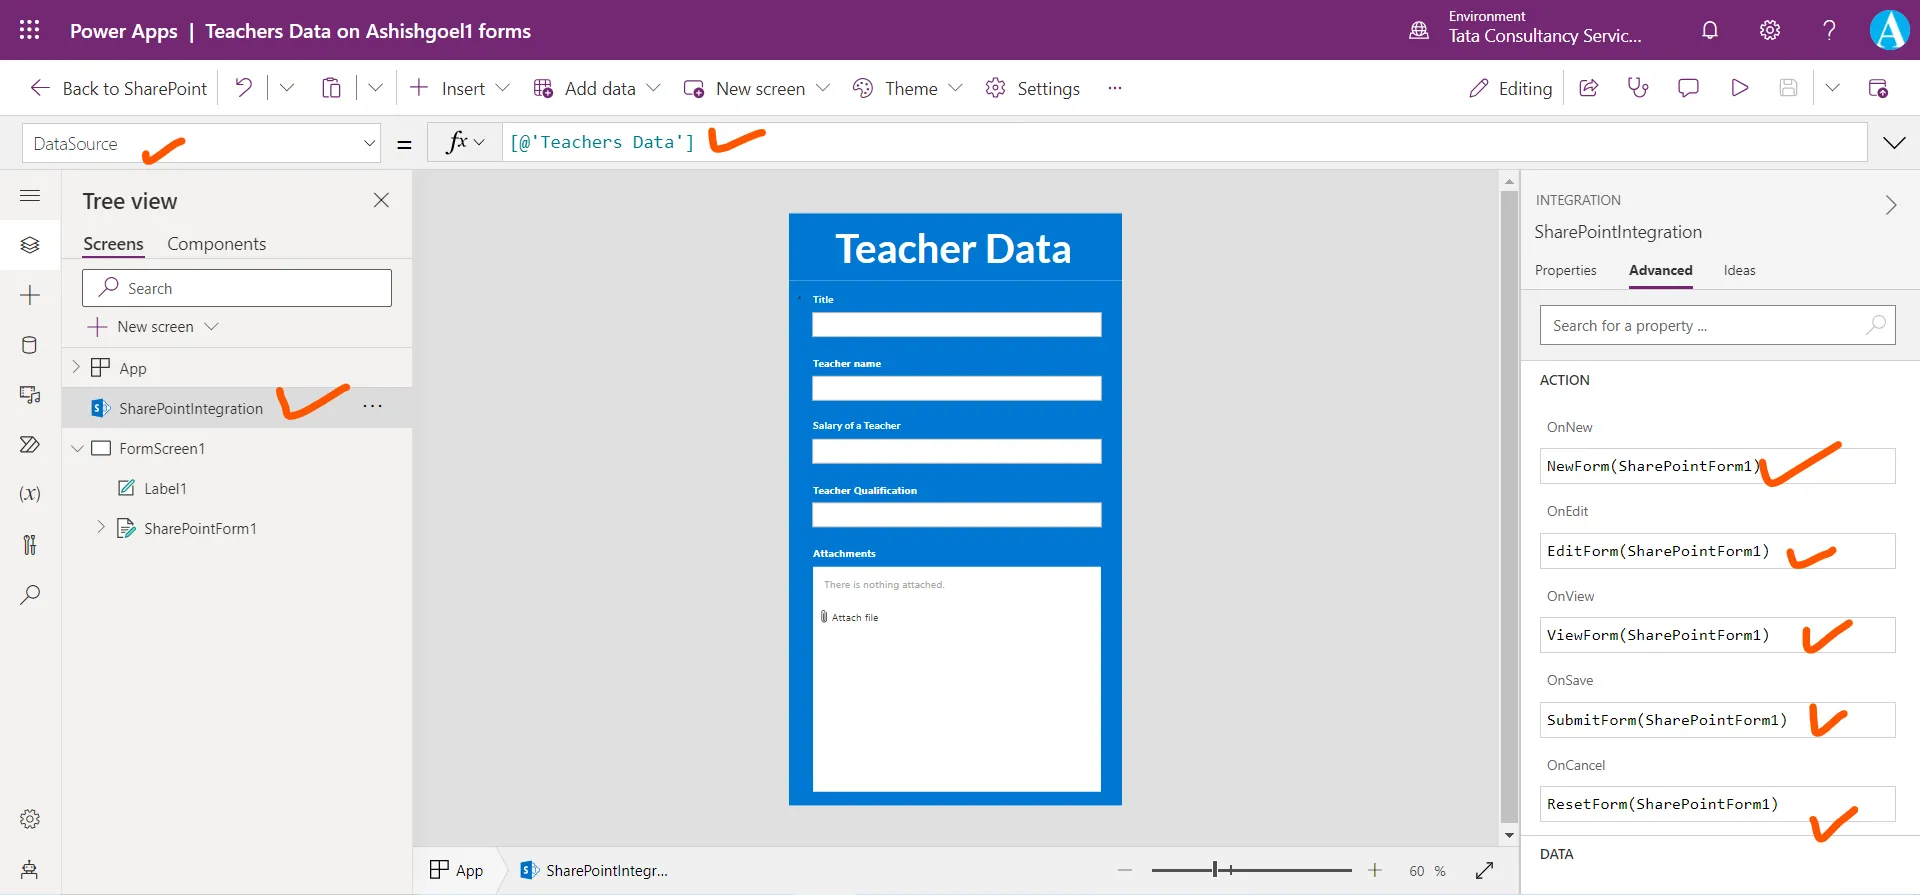
Task: Open Tree view layers icon
Action: click(30, 245)
